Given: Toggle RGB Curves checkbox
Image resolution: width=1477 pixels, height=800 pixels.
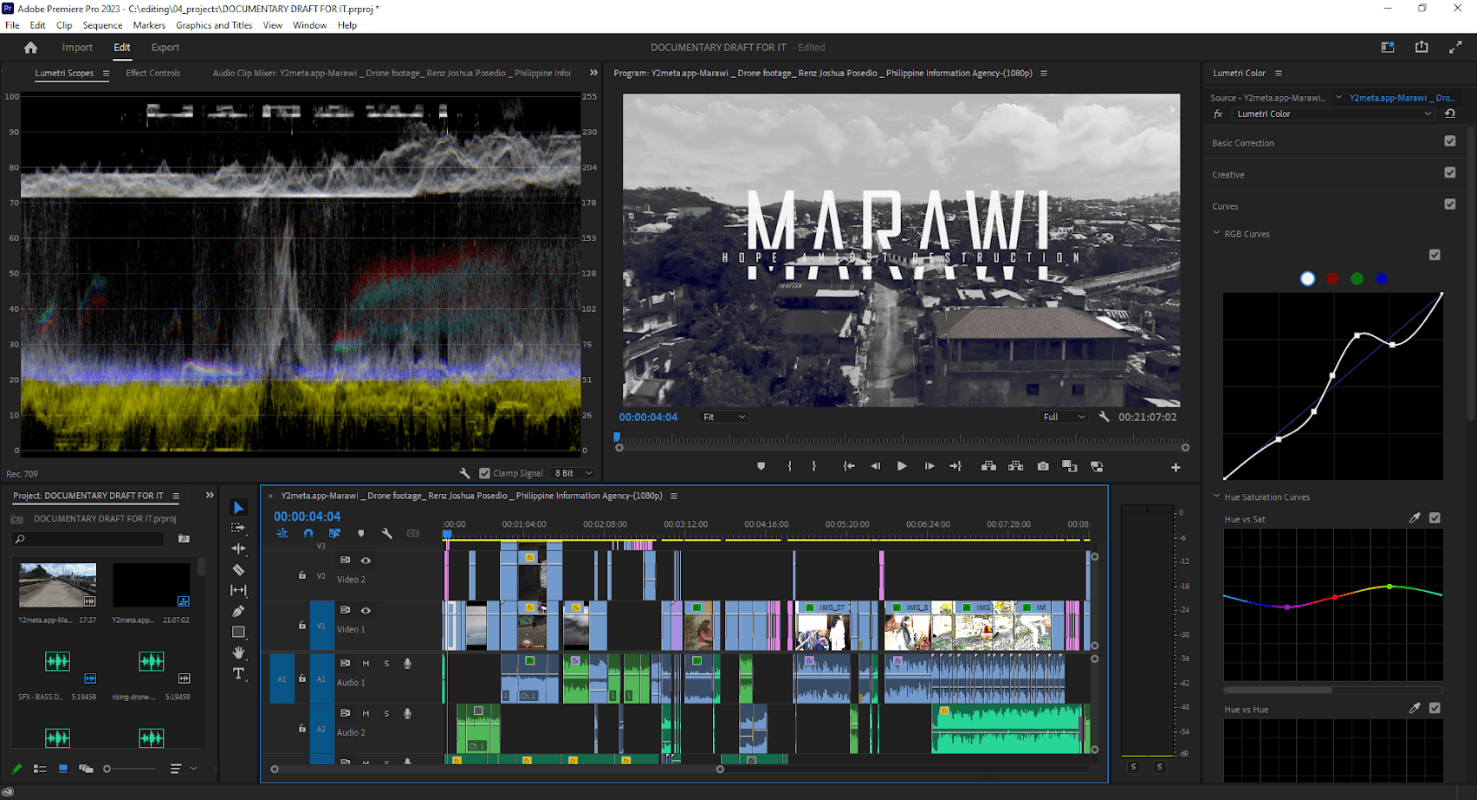Looking at the screenshot, I should [1435, 255].
